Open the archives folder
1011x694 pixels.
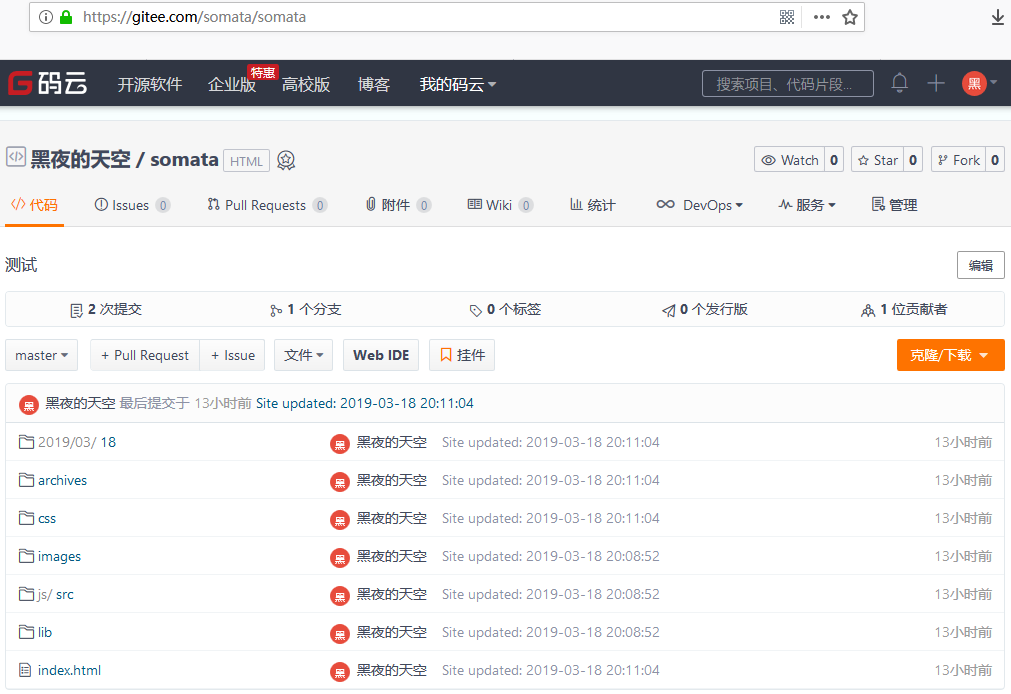coord(62,480)
